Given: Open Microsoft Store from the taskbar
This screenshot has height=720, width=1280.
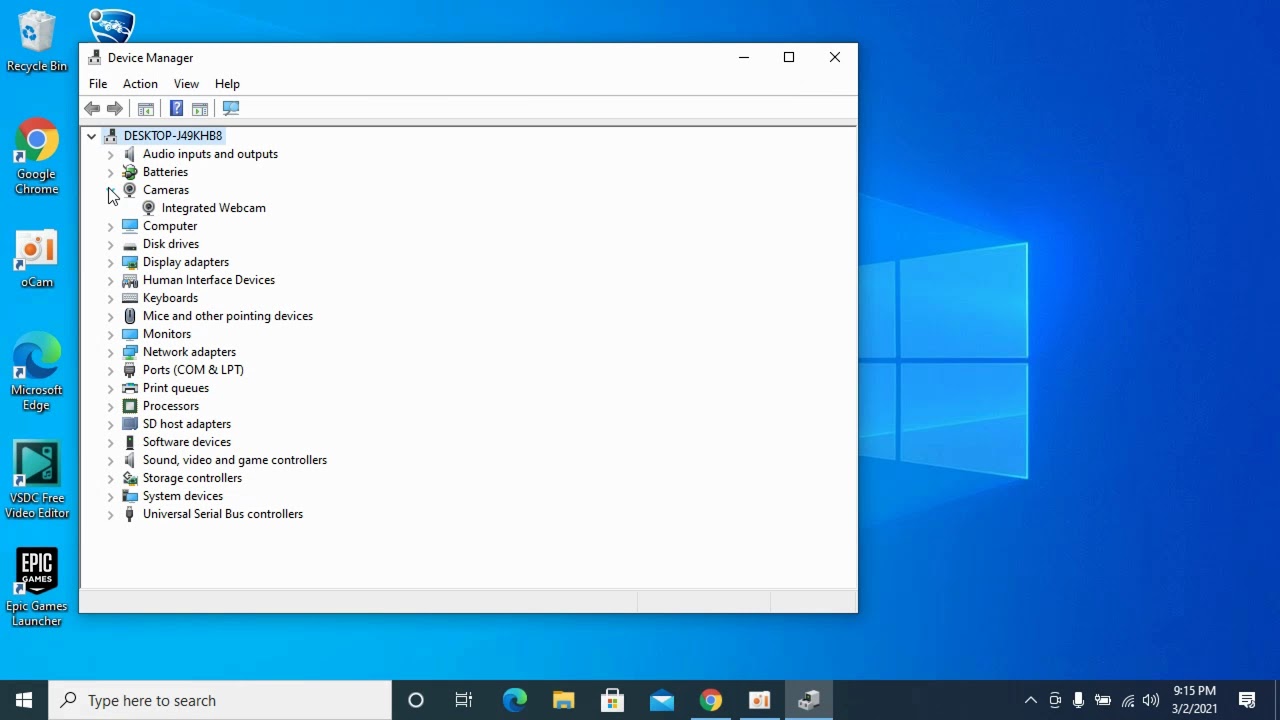Looking at the screenshot, I should pyautogui.click(x=612, y=700).
